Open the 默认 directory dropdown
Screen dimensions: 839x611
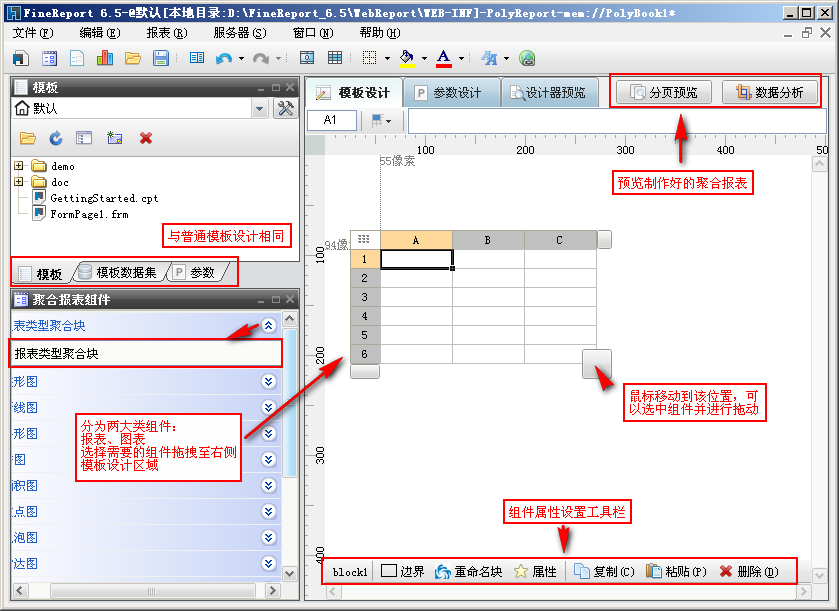[260, 109]
